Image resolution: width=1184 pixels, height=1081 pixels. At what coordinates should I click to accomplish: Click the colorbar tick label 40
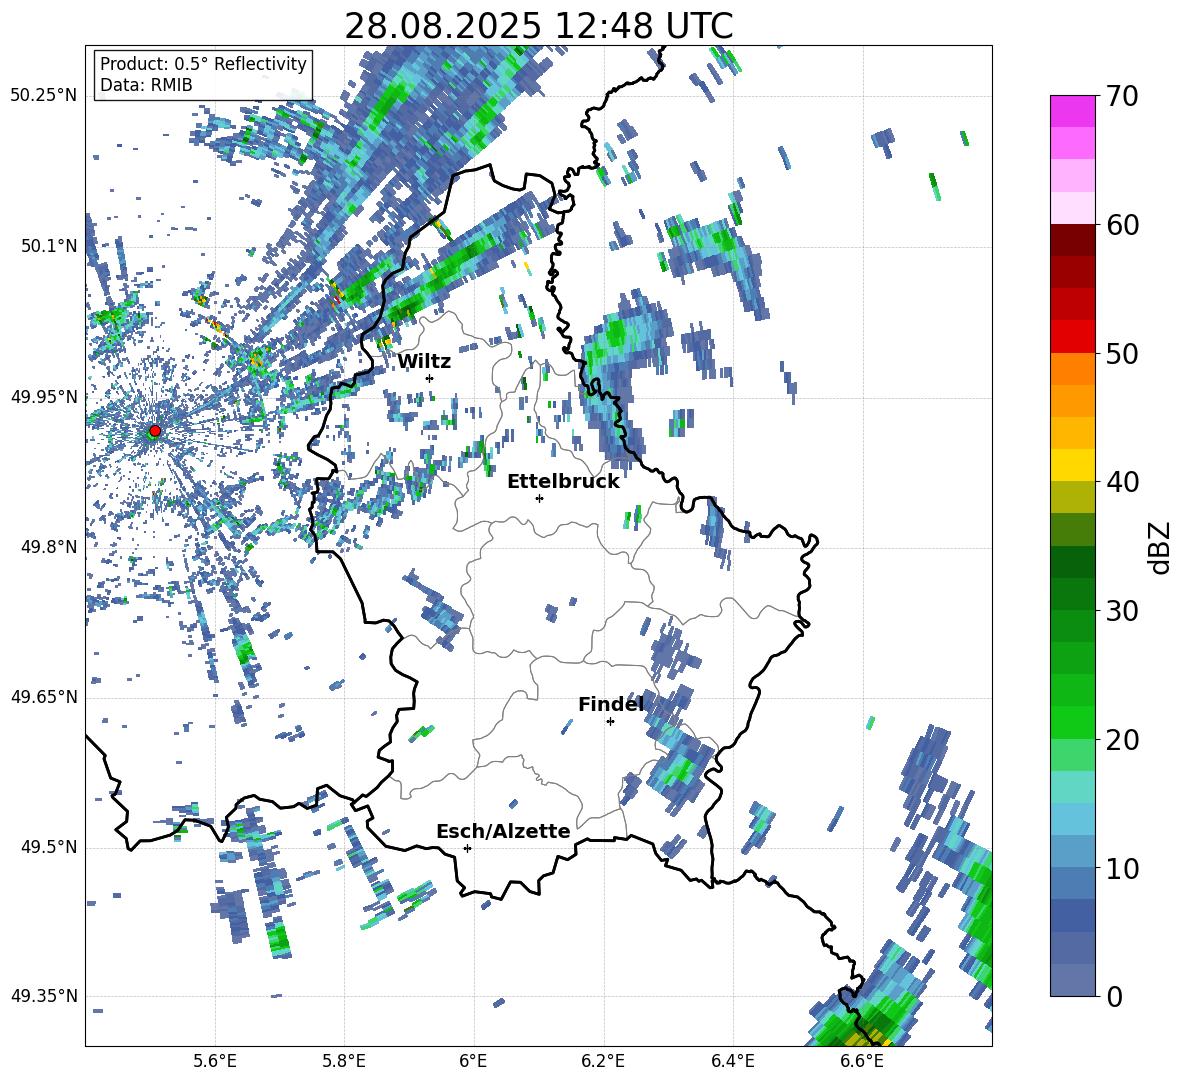point(1122,482)
